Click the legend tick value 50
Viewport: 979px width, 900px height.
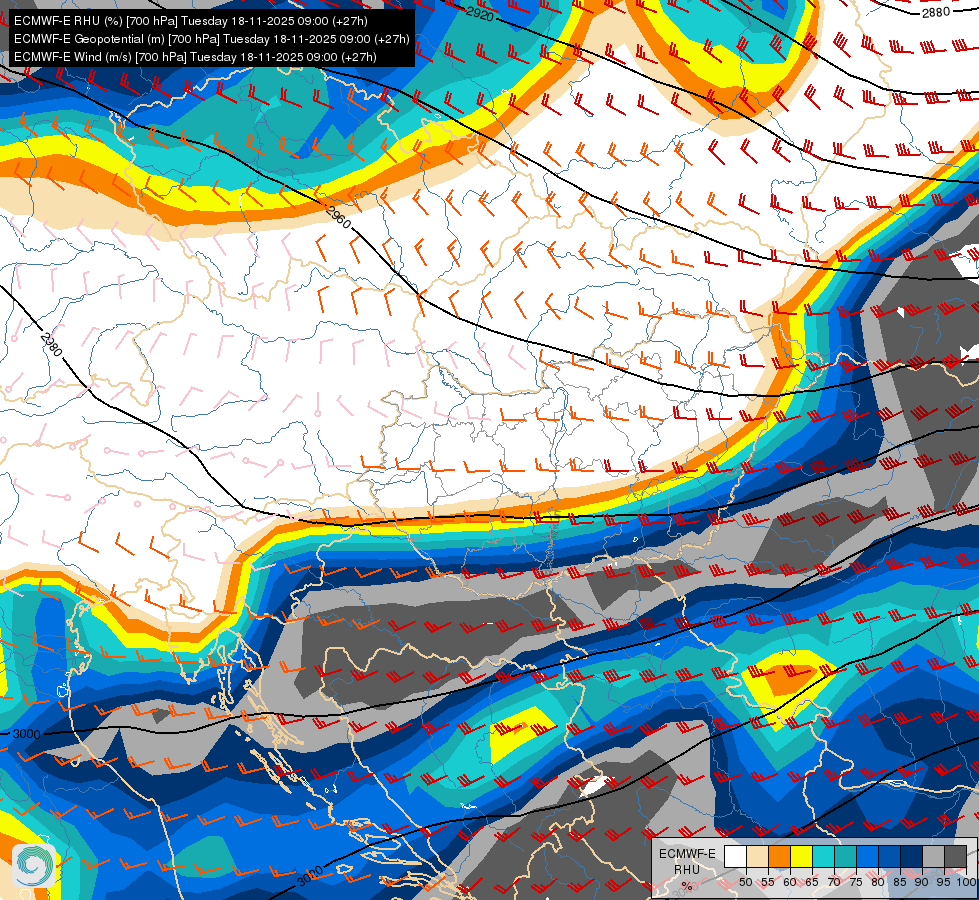[x=745, y=882]
